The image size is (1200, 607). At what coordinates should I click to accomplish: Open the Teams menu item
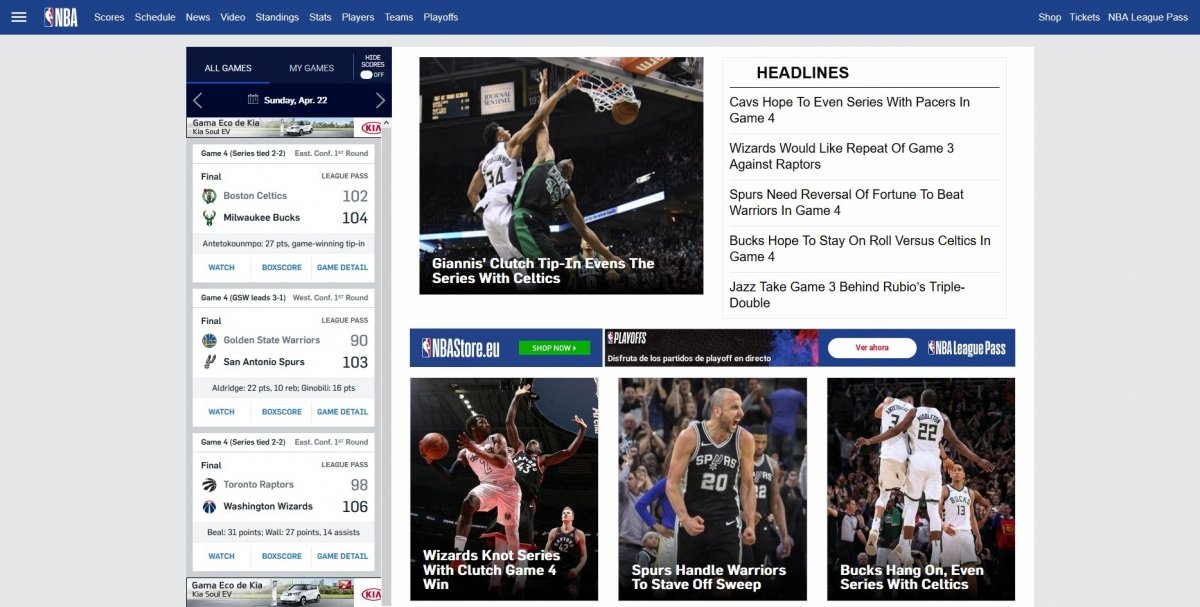coord(399,17)
